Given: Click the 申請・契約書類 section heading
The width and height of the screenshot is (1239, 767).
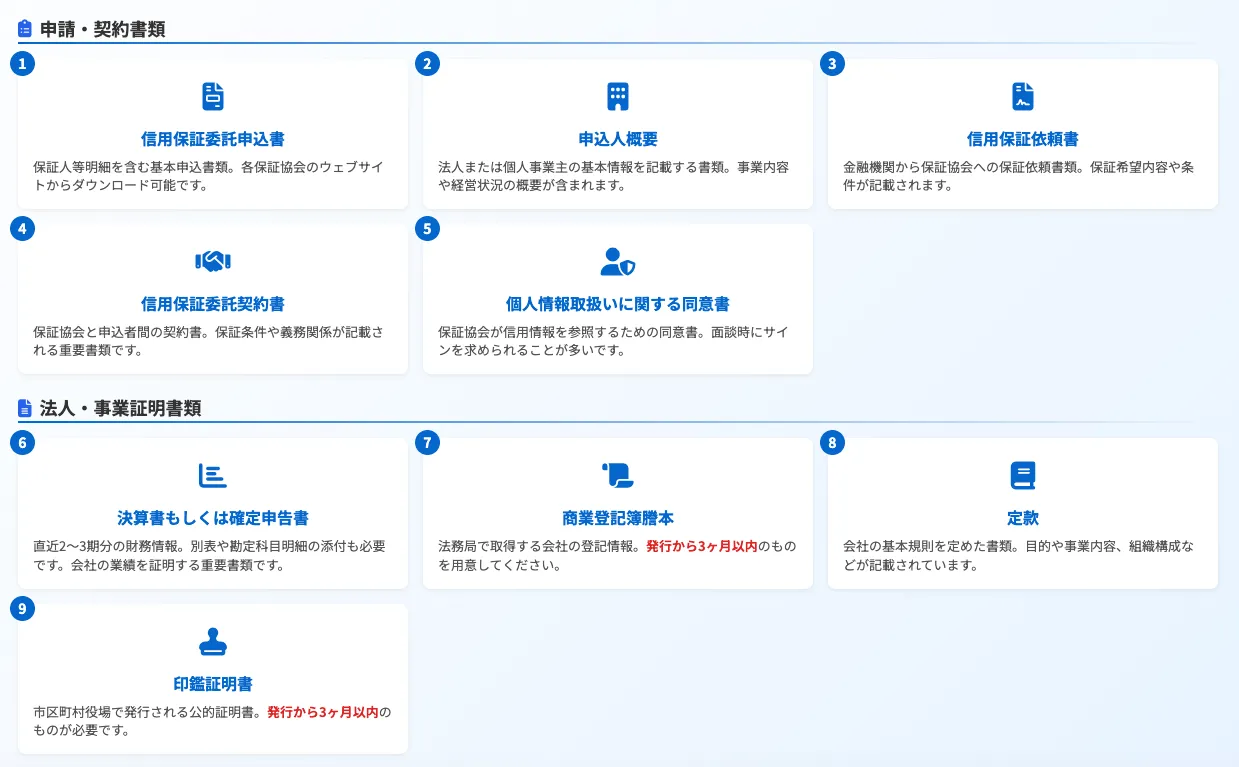Looking at the screenshot, I should (x=102, y=29).
